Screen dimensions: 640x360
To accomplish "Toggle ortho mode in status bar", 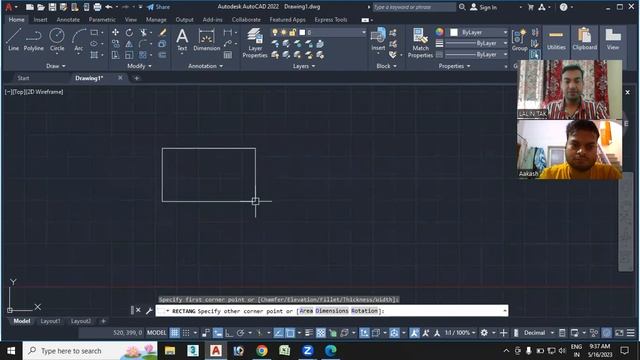I will point(229,333).
